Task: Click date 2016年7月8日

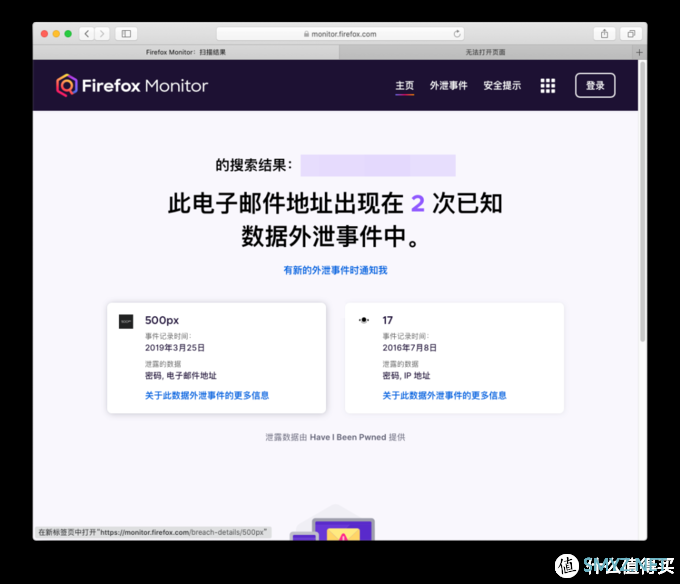Action: pos(409,348)
